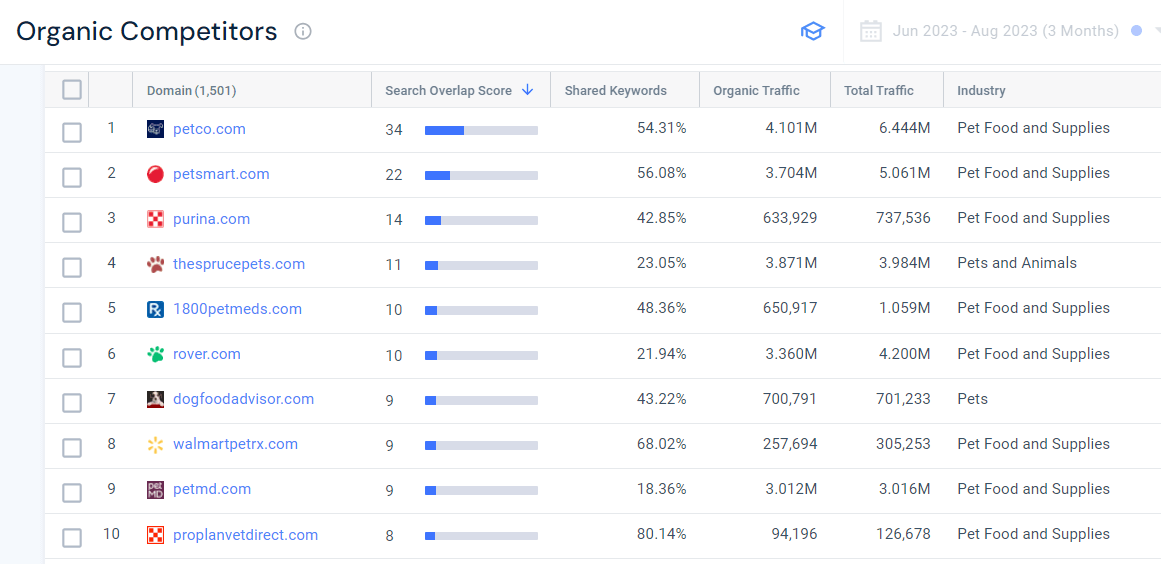Open the rover.com domain link
This screenshot has width=1161, height=564.
tap(207, 355)
